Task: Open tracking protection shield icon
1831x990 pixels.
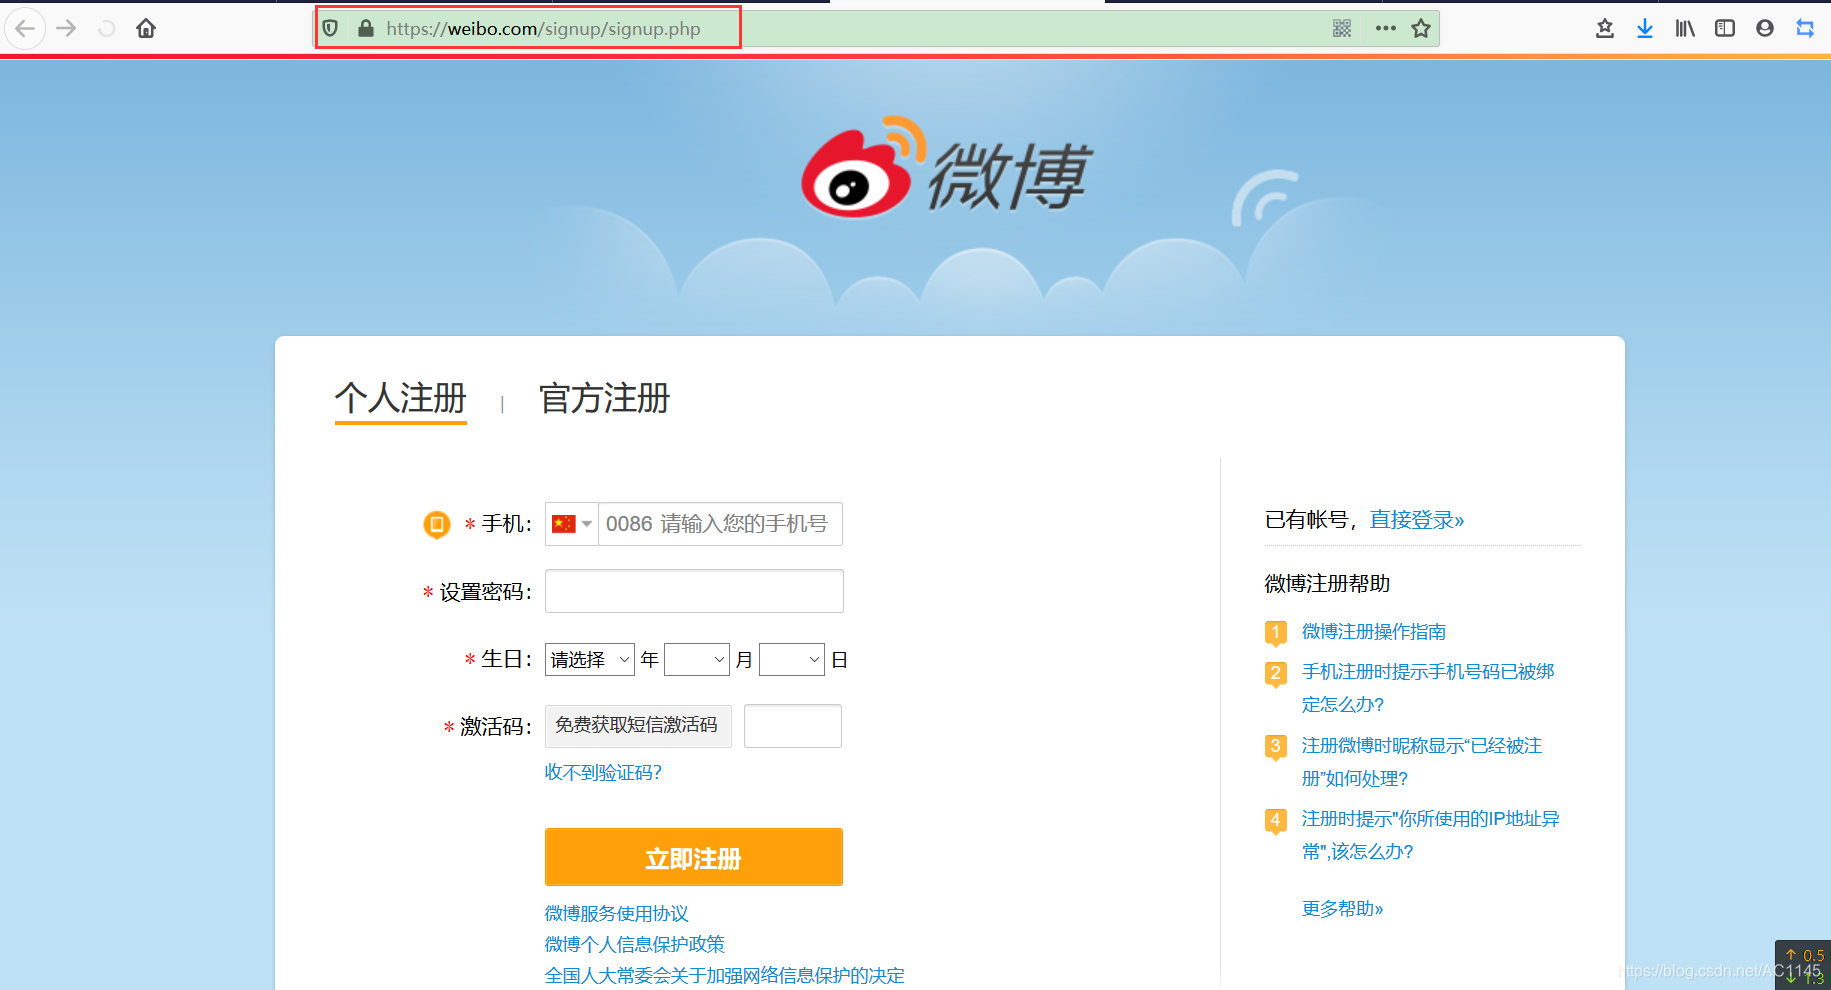Action: (x=330, y=28)
